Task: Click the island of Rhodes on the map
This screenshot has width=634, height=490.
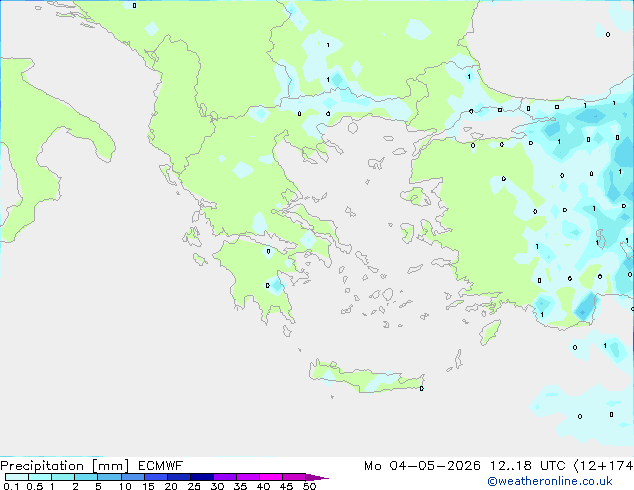Action: (x=490, y=332)
